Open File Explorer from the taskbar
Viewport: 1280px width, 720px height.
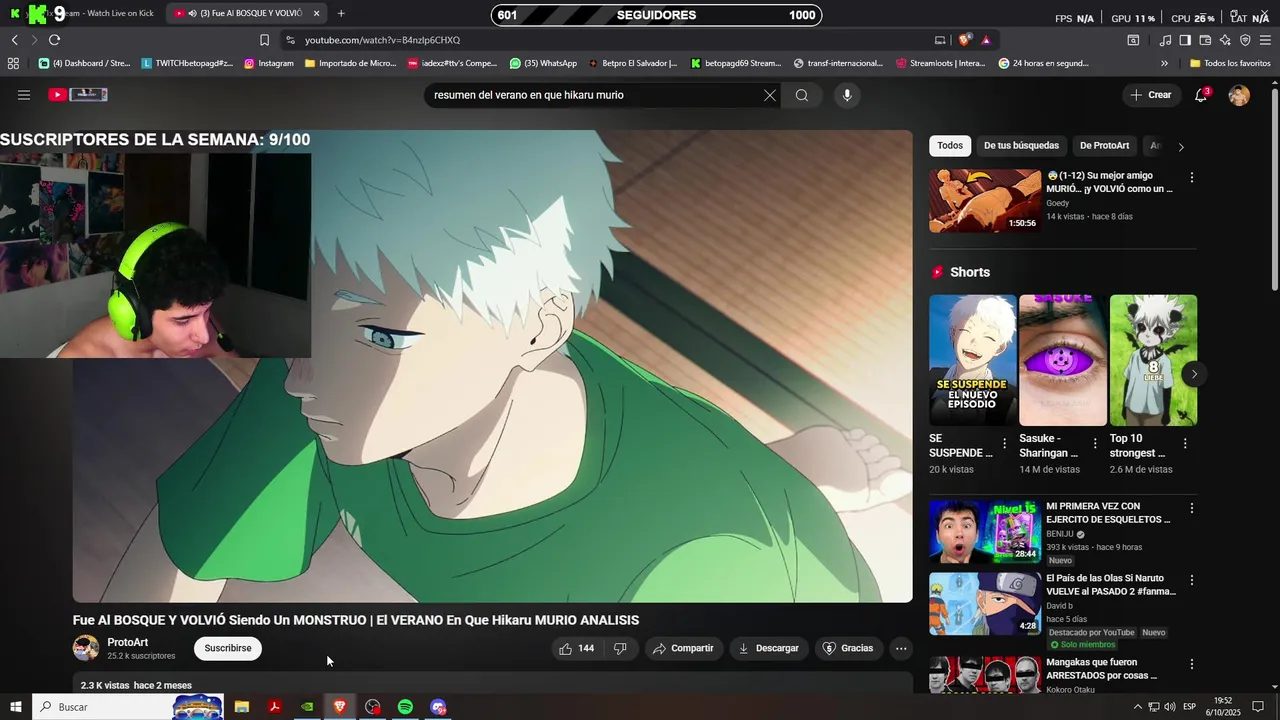(x=241, y=707)
